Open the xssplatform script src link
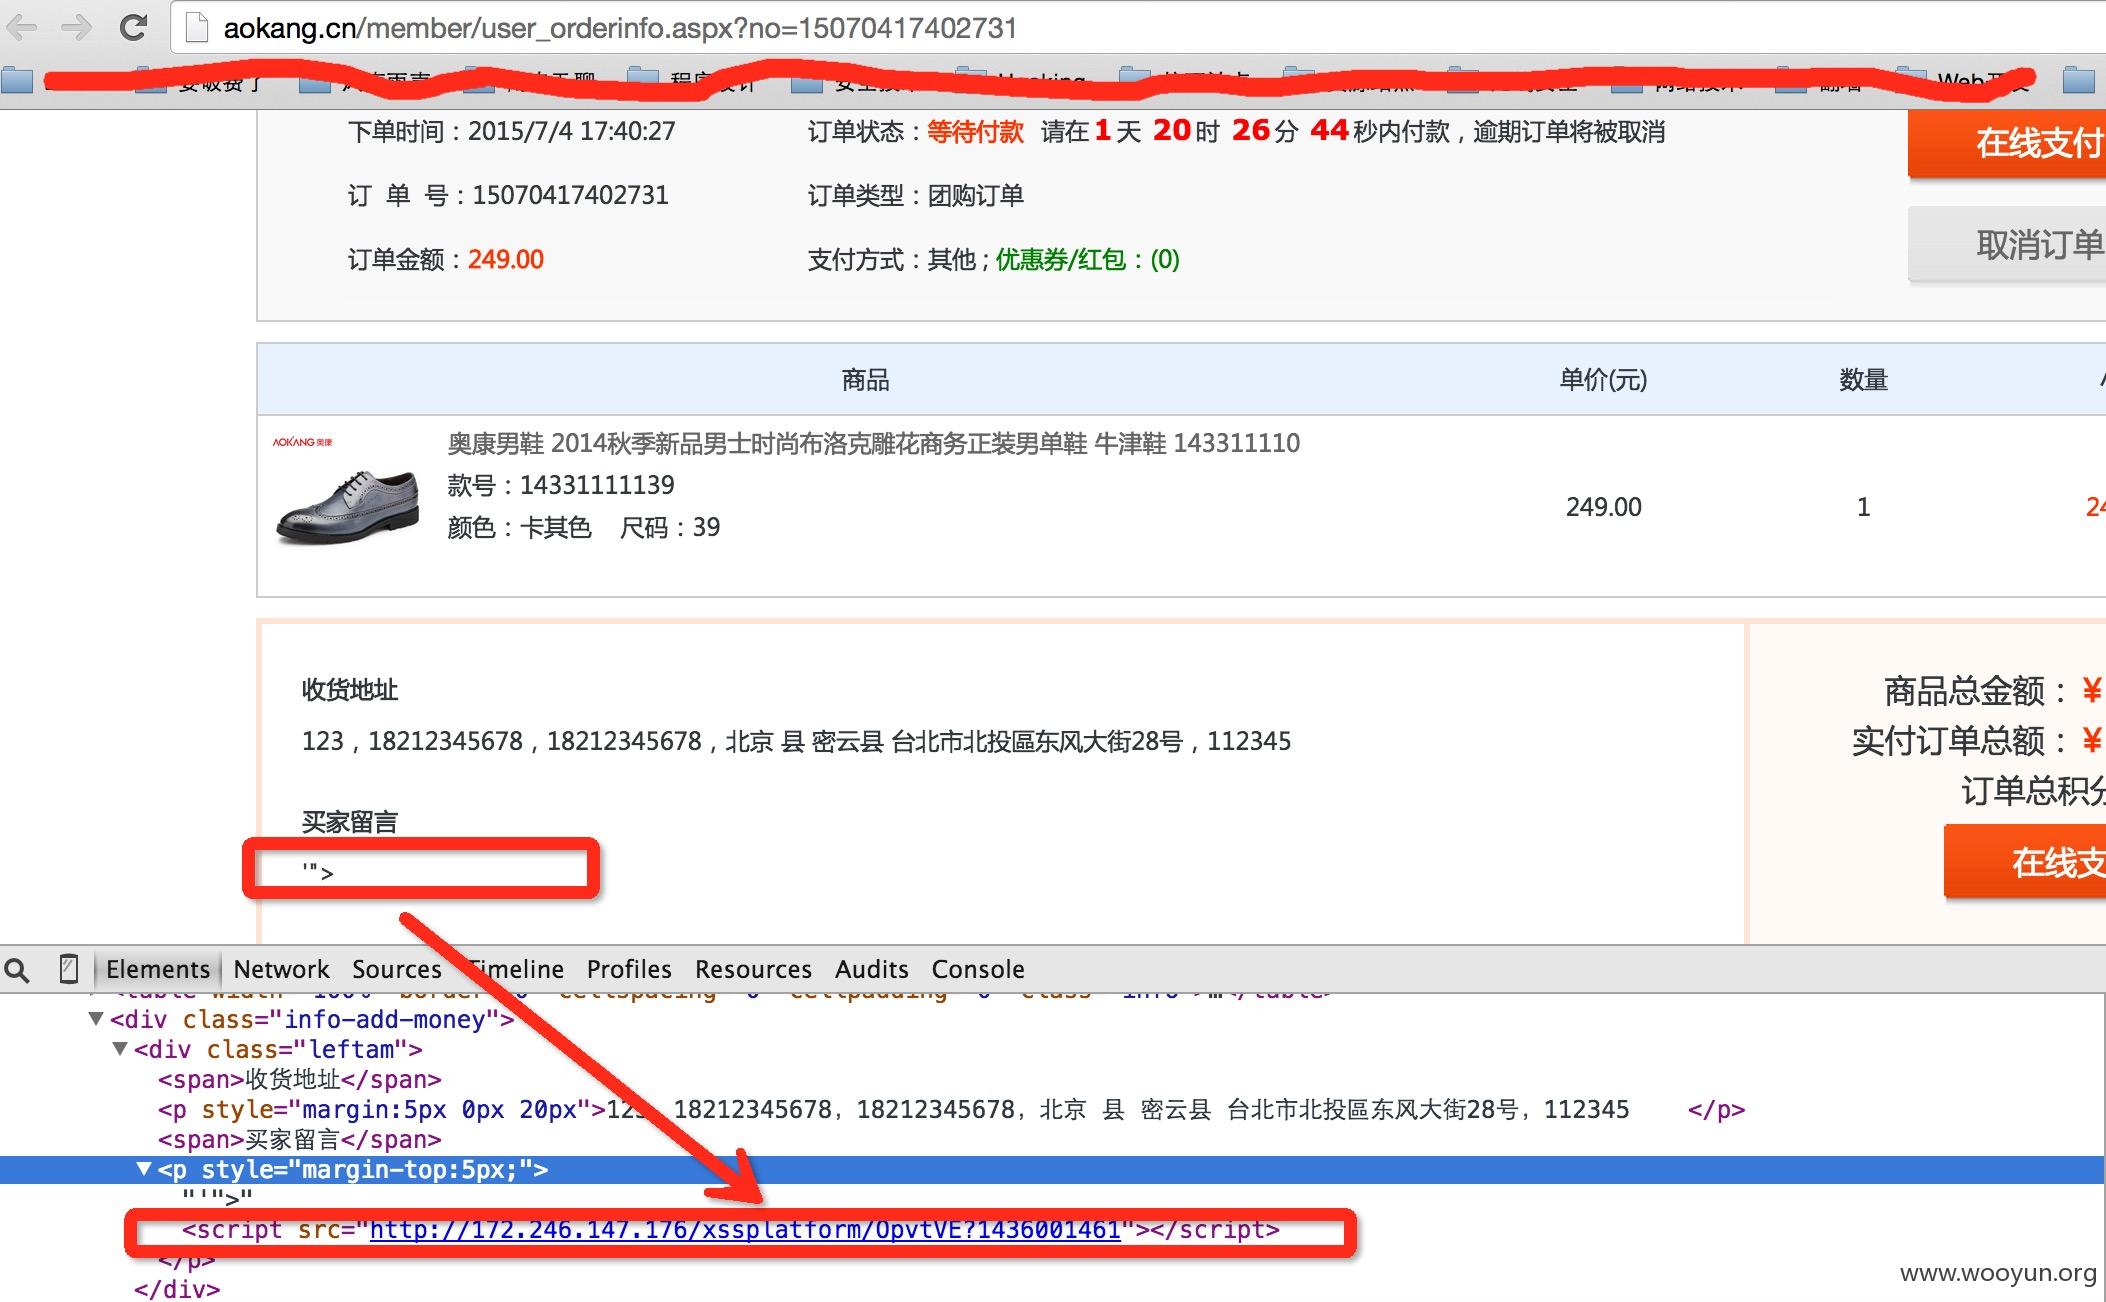The image size is (2106, 1302). (x=745, y=1229)
